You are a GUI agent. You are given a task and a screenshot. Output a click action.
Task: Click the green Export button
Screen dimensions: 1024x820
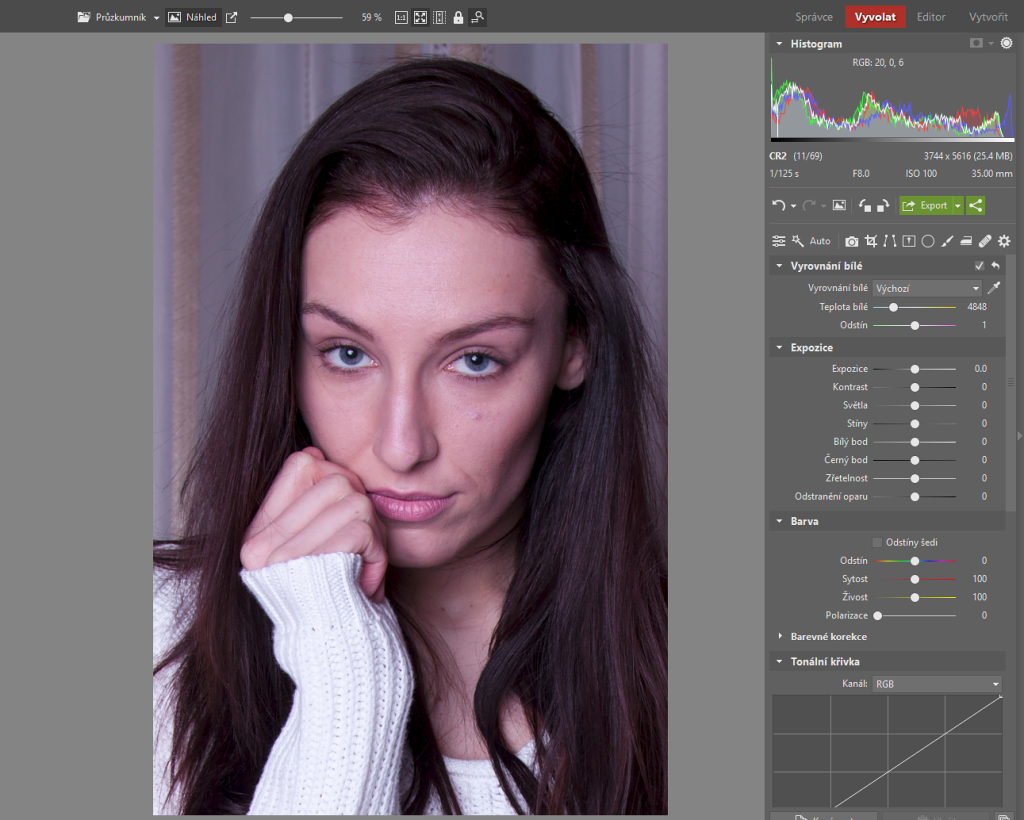coord(925,205)
